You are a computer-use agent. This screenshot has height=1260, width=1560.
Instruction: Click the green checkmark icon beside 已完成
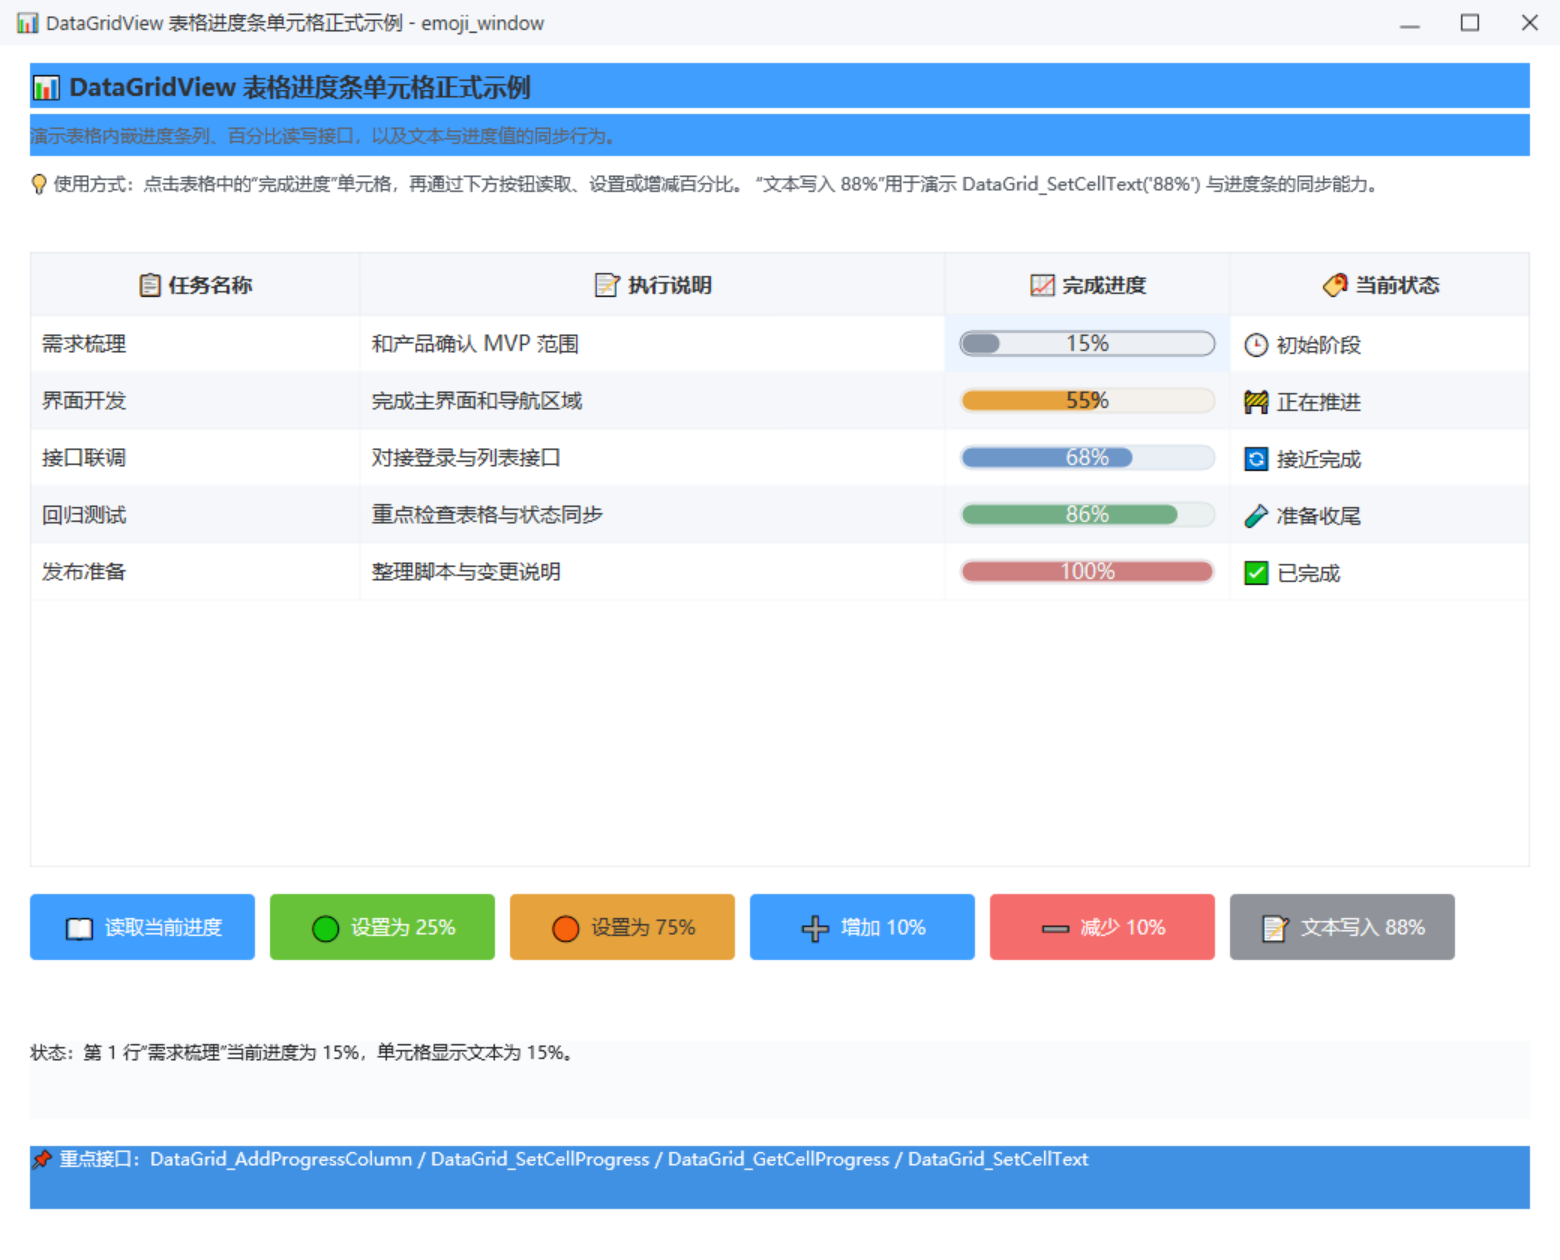click(1256, 573)
